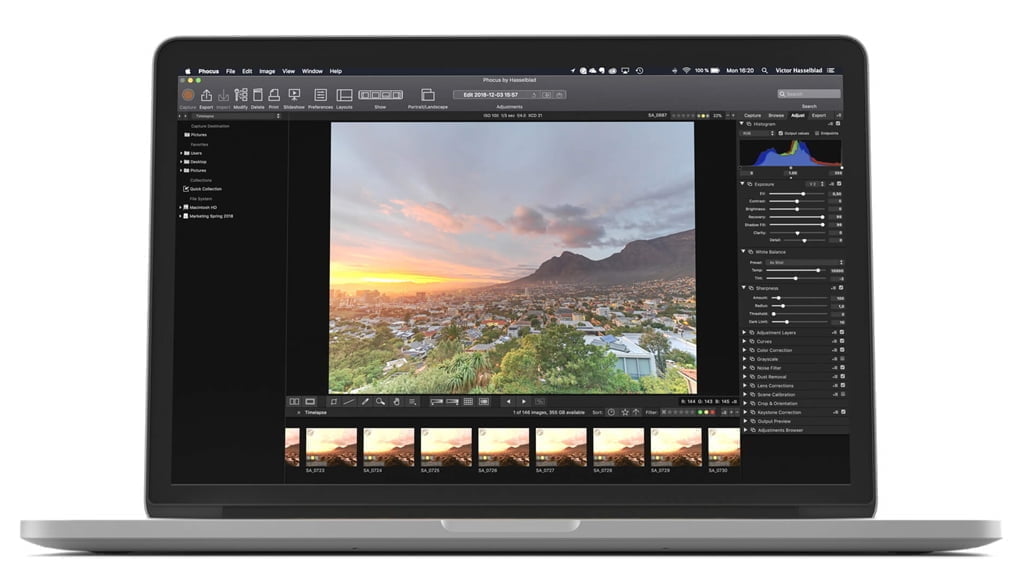1024x586 pixels.
Task: Sort thumbnails by time clock icon
Action: 611,412
